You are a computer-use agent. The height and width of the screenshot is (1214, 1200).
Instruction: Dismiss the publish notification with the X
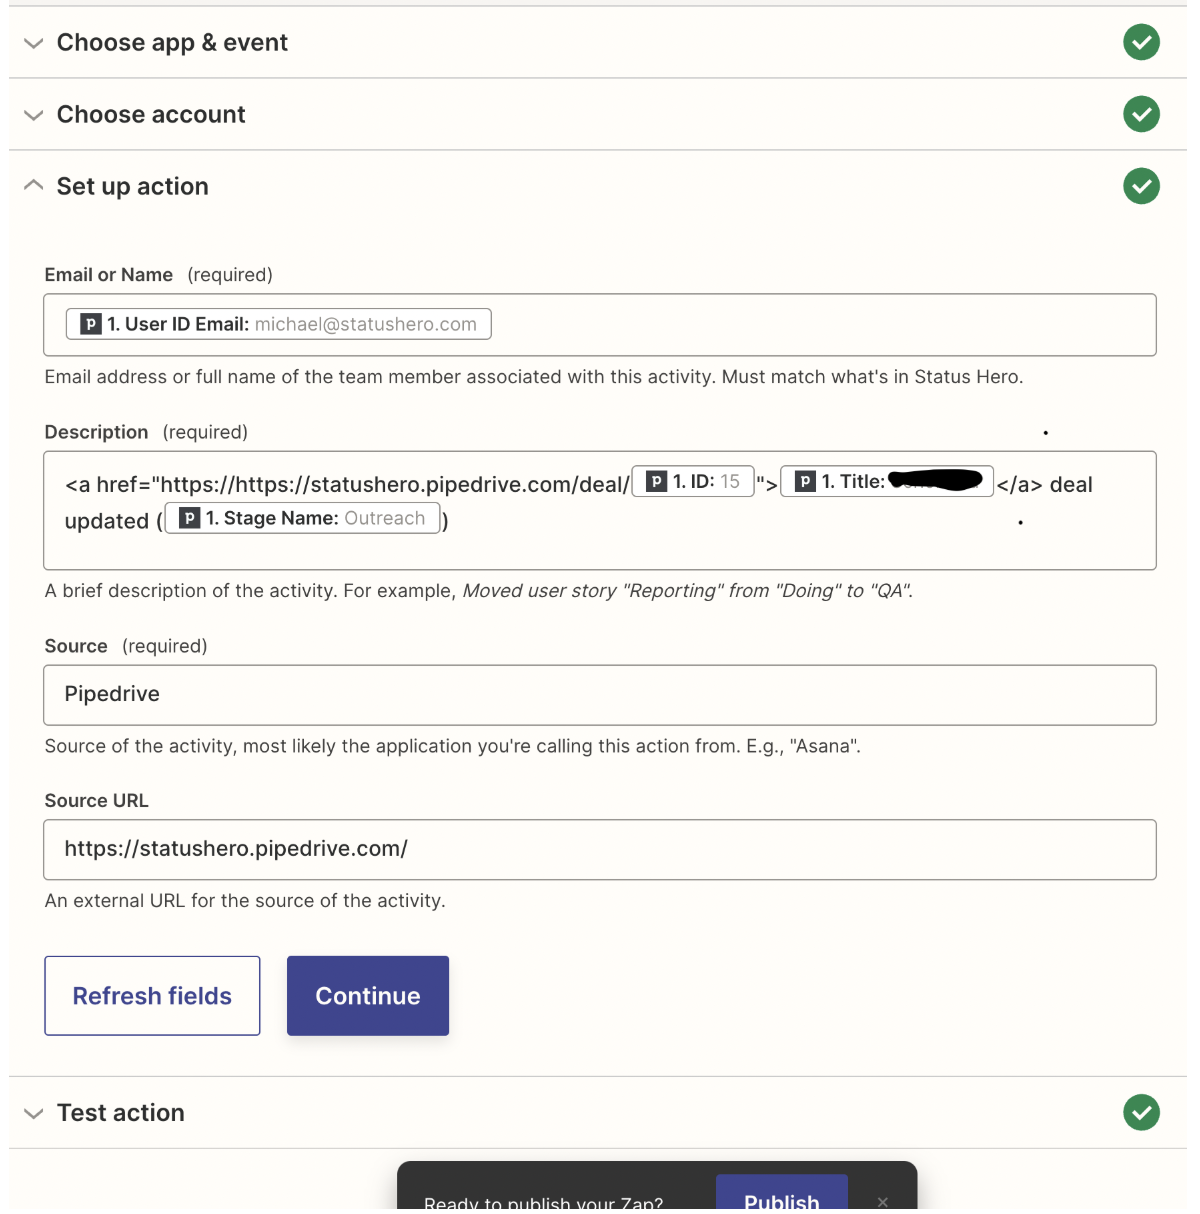tap(883, 1202)
